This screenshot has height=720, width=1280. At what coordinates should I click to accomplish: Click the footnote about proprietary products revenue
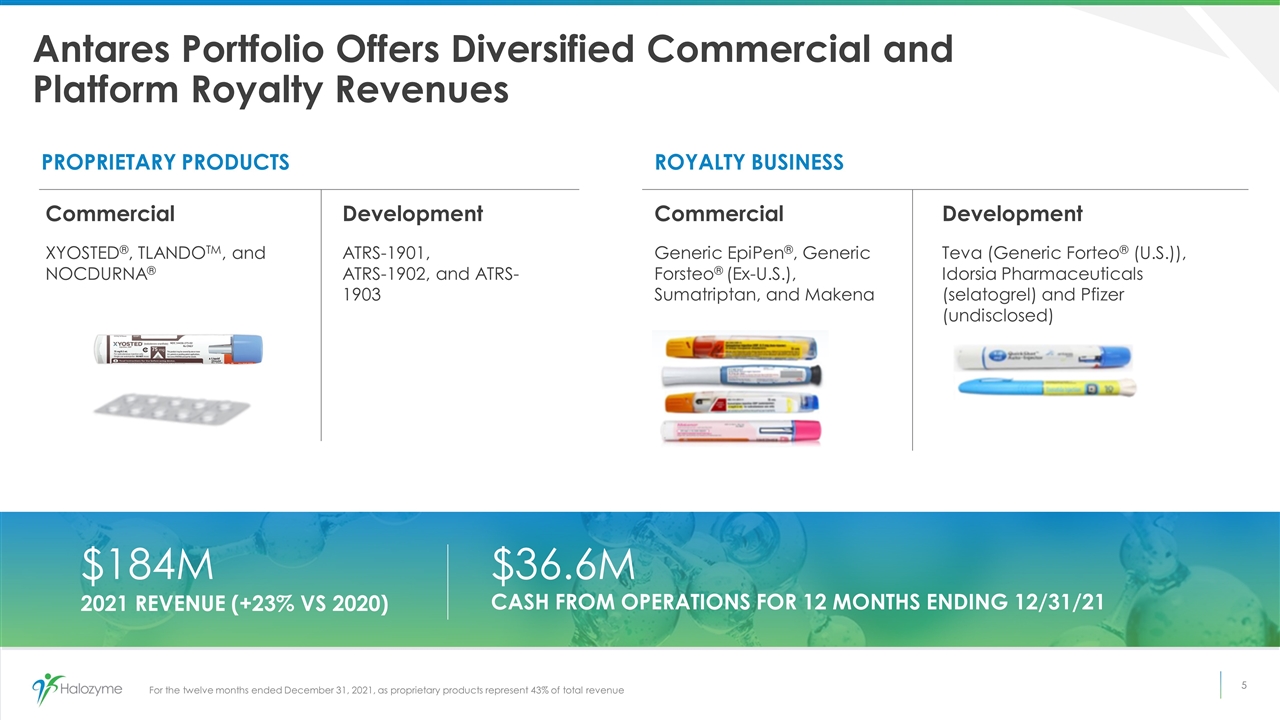[x=386, y=690]
